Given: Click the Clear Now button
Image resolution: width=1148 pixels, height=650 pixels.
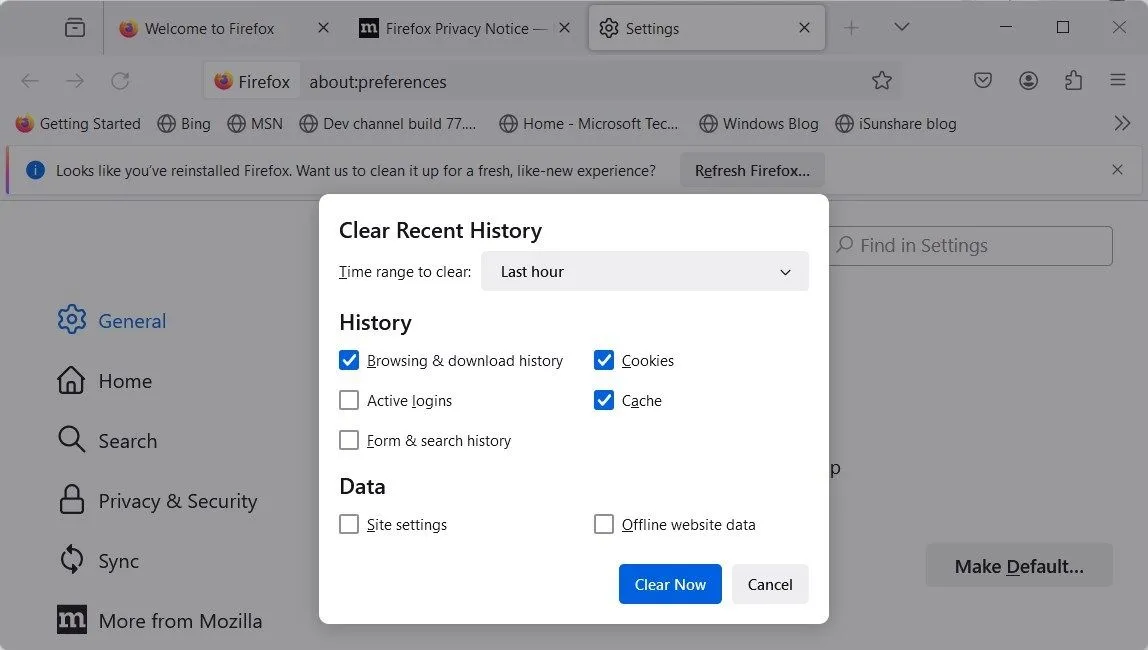Looking at the screenshot, I should pyautogui.click(x=670, y=584).
